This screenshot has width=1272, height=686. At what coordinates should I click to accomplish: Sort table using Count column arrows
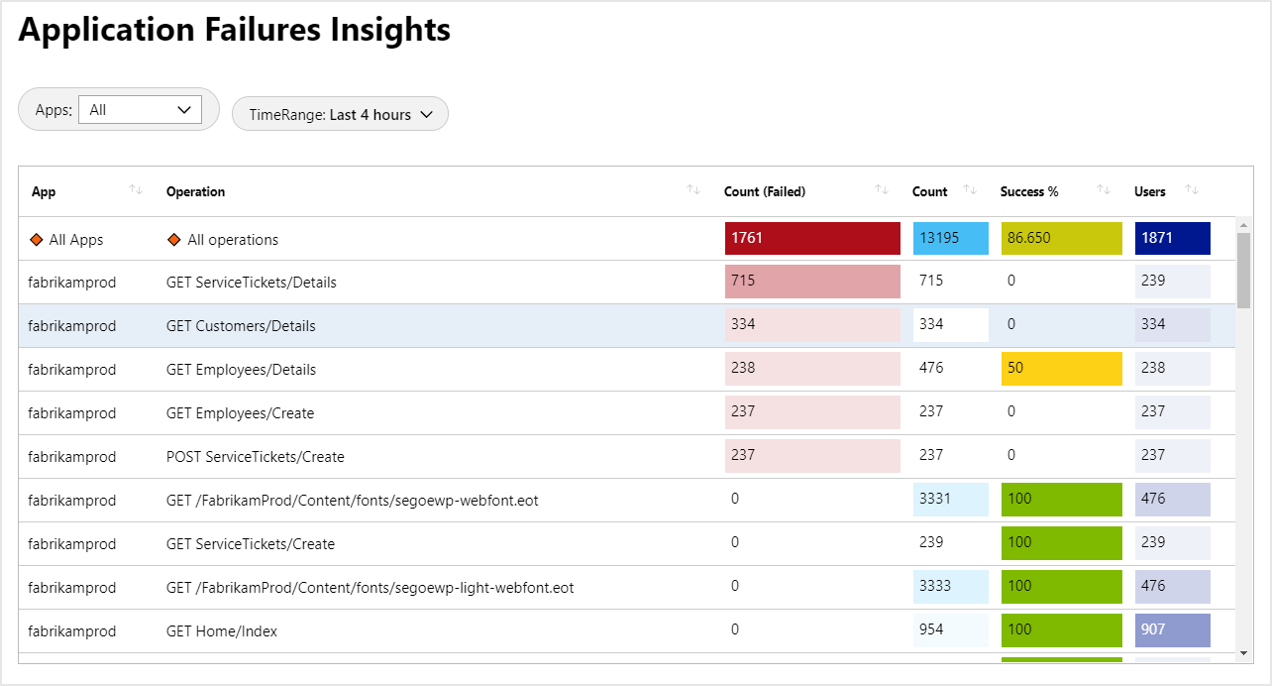(970, 190)
